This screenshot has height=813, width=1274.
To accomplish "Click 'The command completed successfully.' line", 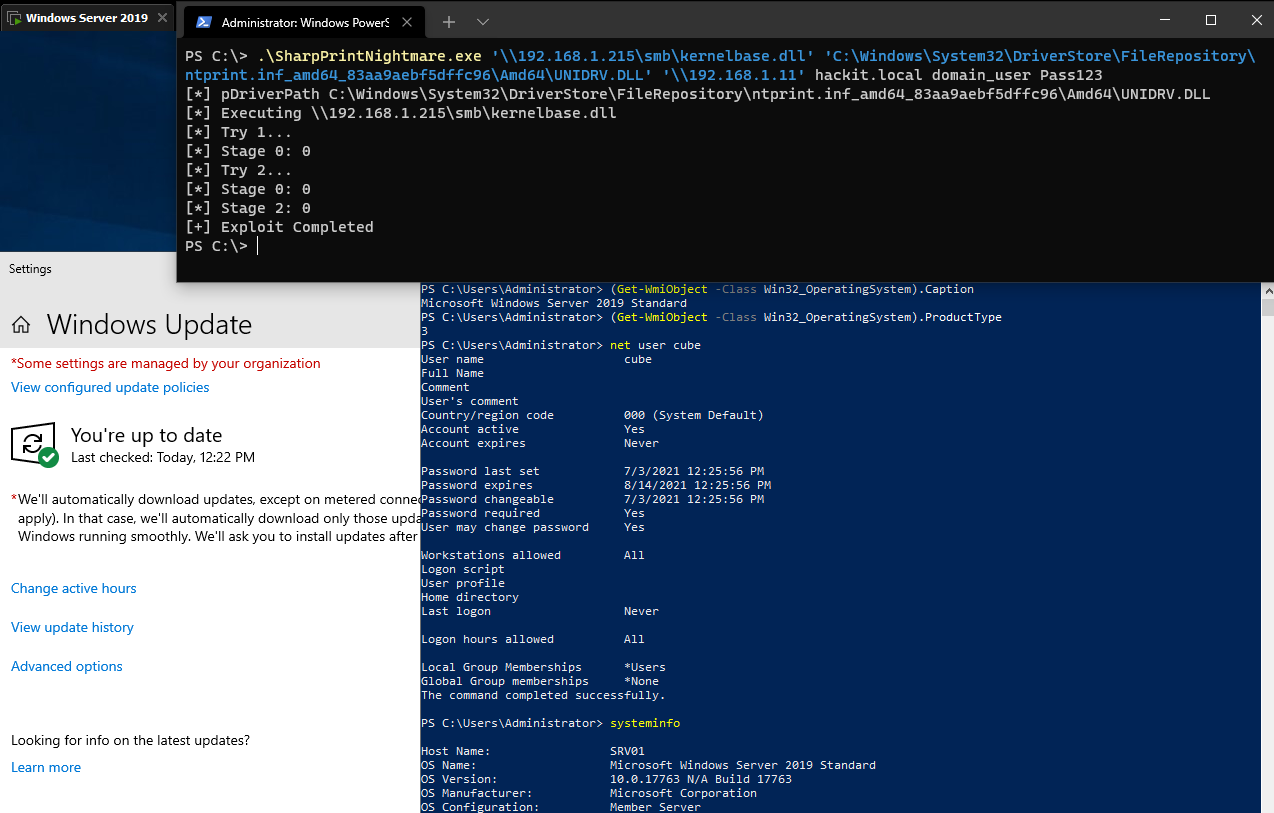I will (543, 695).
